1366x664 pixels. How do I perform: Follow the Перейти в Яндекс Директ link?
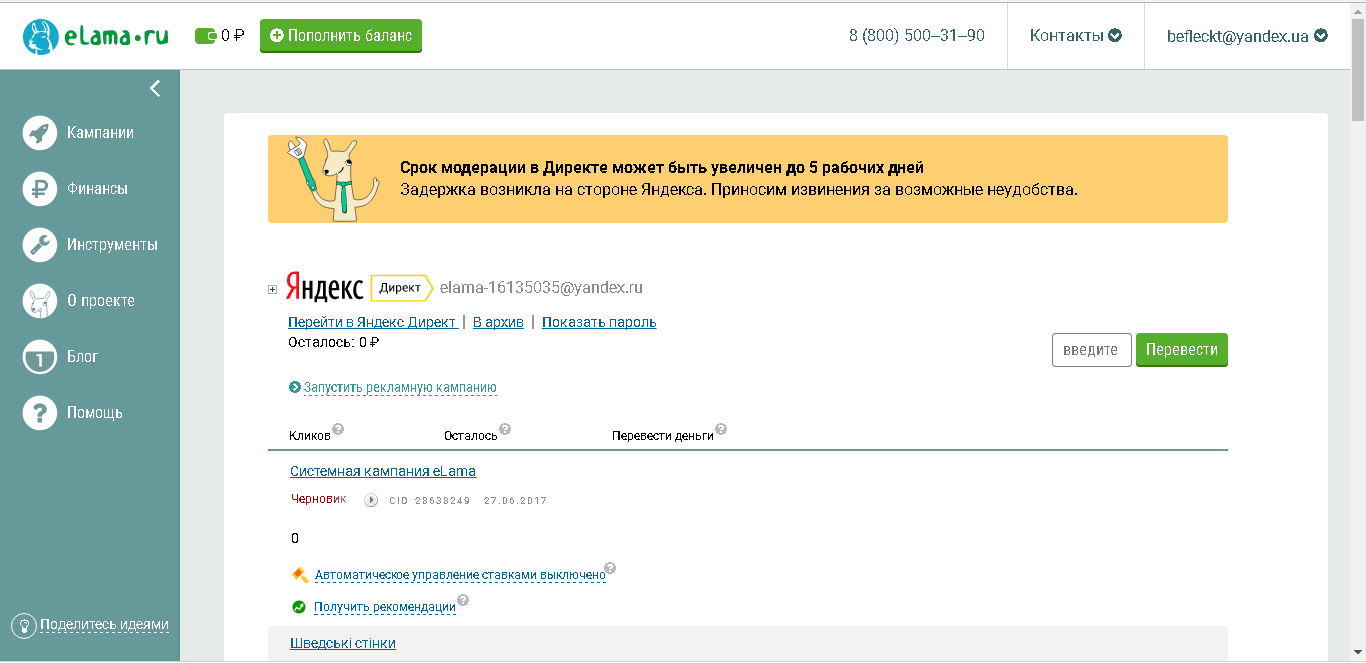(372, 322)
